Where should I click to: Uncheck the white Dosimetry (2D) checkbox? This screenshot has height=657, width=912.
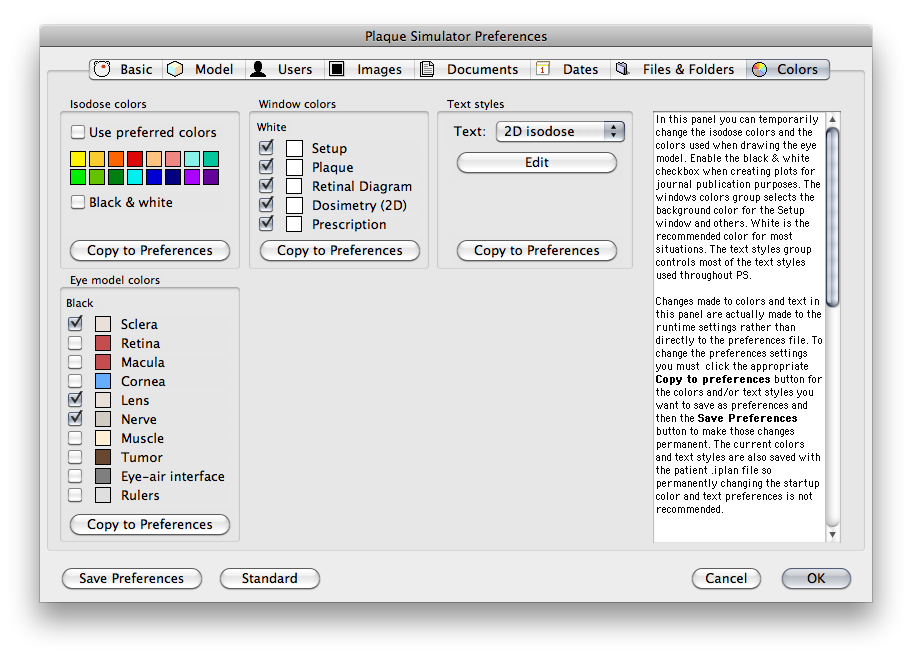click(x=266, y=205)
